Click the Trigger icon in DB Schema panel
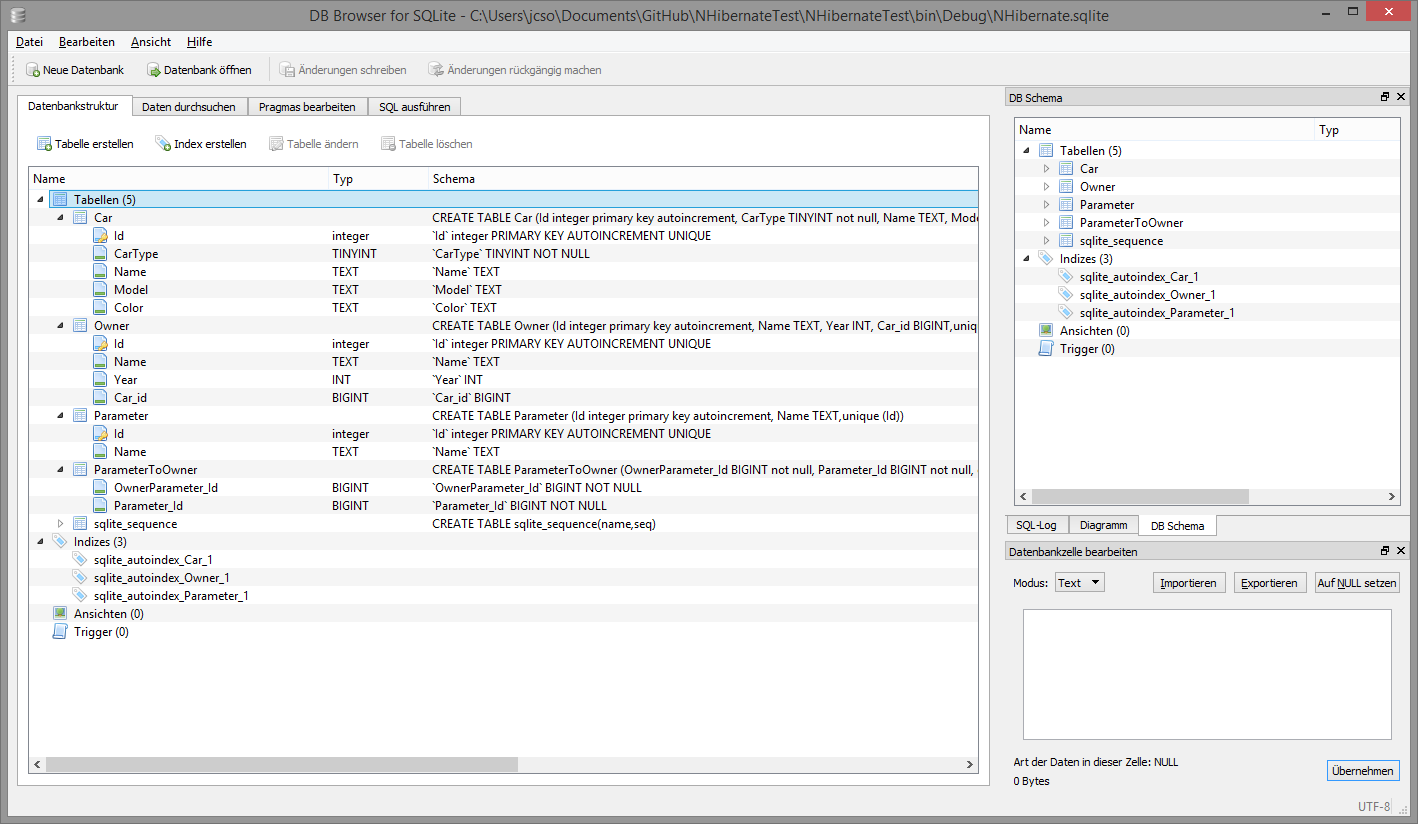The image size is (1418, 824). (1046, 349)
